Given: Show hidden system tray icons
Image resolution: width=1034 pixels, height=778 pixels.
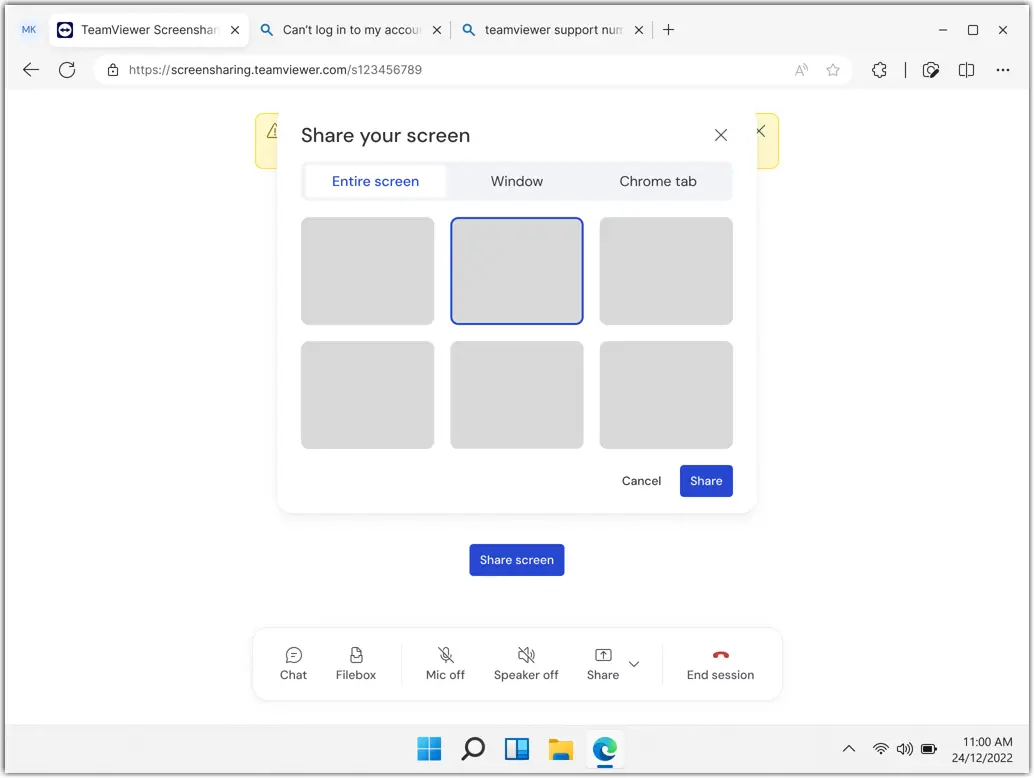Looking at the screenshot, I should click(x=849, y=749).
